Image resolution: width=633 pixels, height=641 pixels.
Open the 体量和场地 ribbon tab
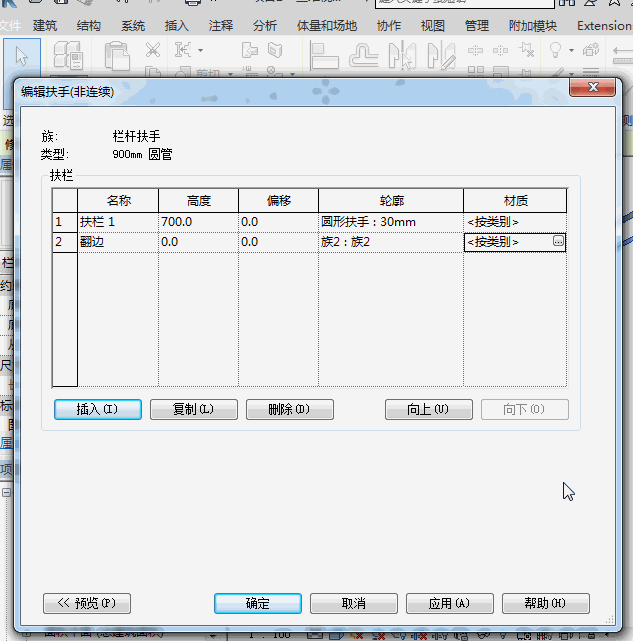(x=327, y=26)
